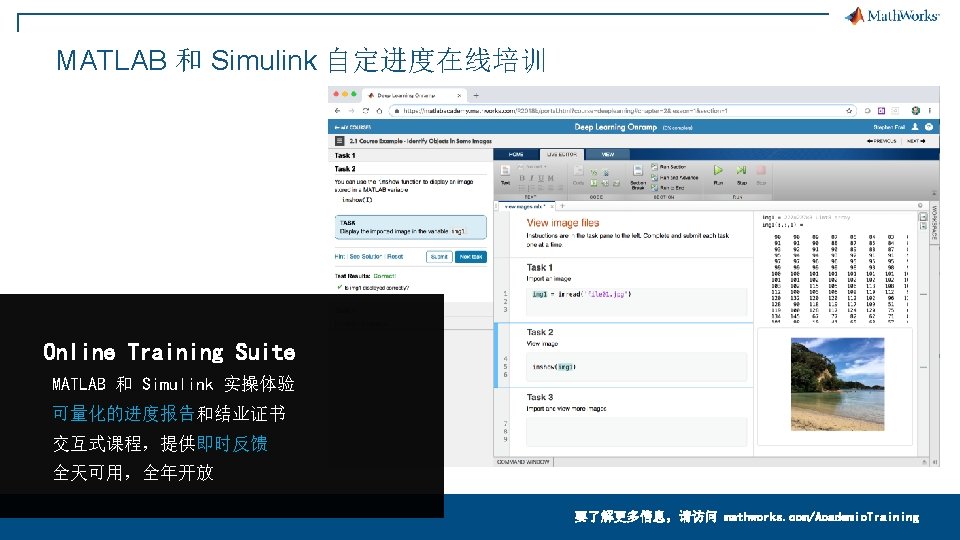
Task: Toggle monospace formatting in ribbon
Action: click(x=550, y=178)
